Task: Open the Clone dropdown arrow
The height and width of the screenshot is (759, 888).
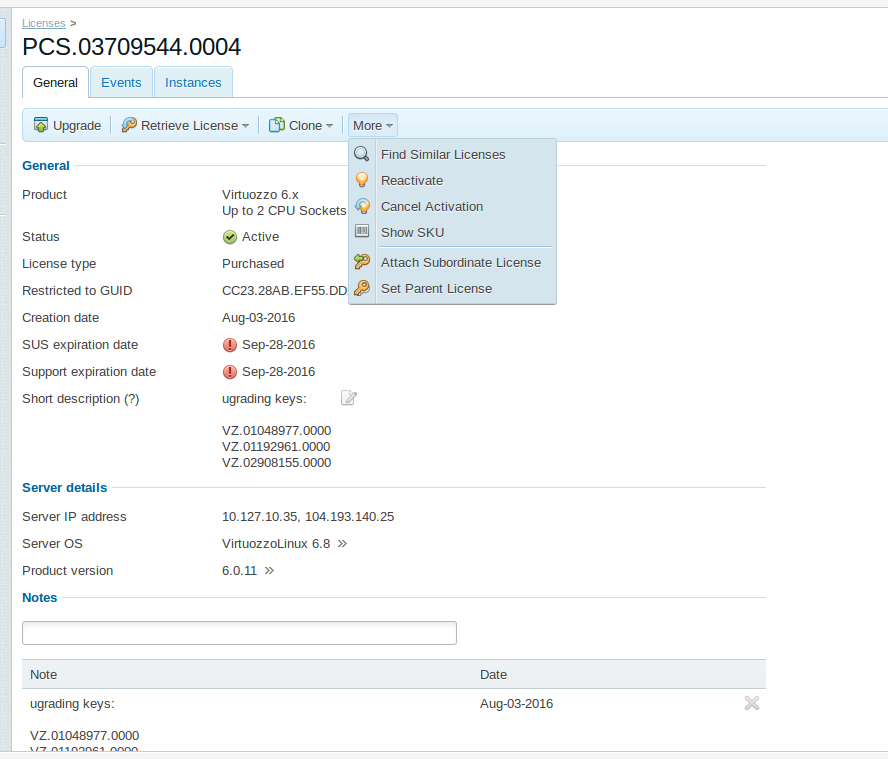Action: point(330,126)
